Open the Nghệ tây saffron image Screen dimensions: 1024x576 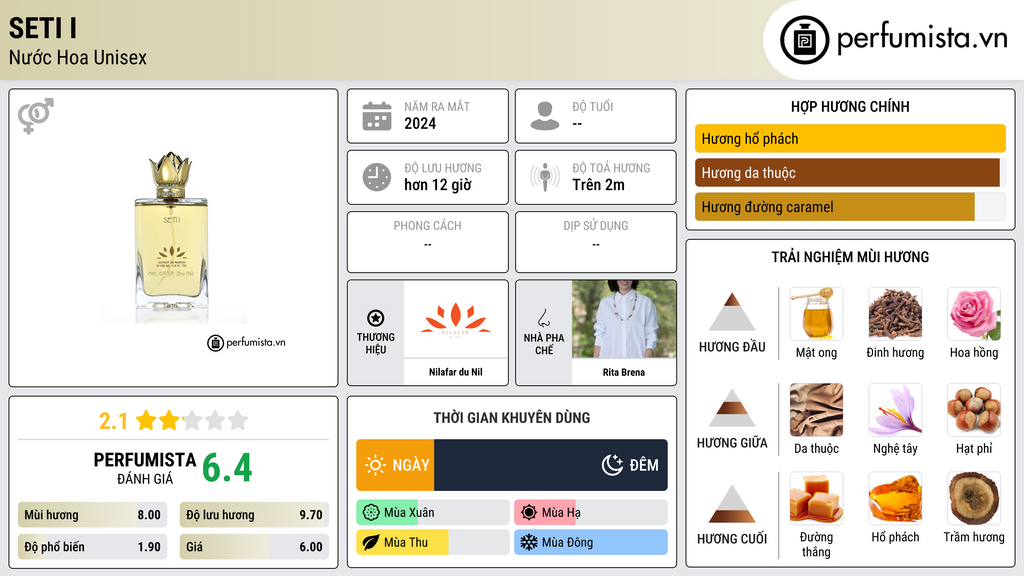[895, 409]
